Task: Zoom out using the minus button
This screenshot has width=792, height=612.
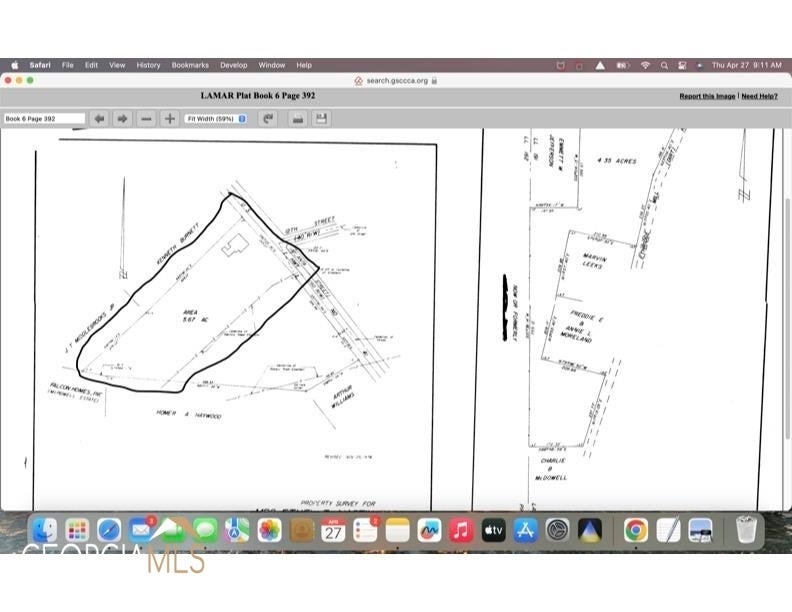Action: pyautogui.click(x=147, y=118)
